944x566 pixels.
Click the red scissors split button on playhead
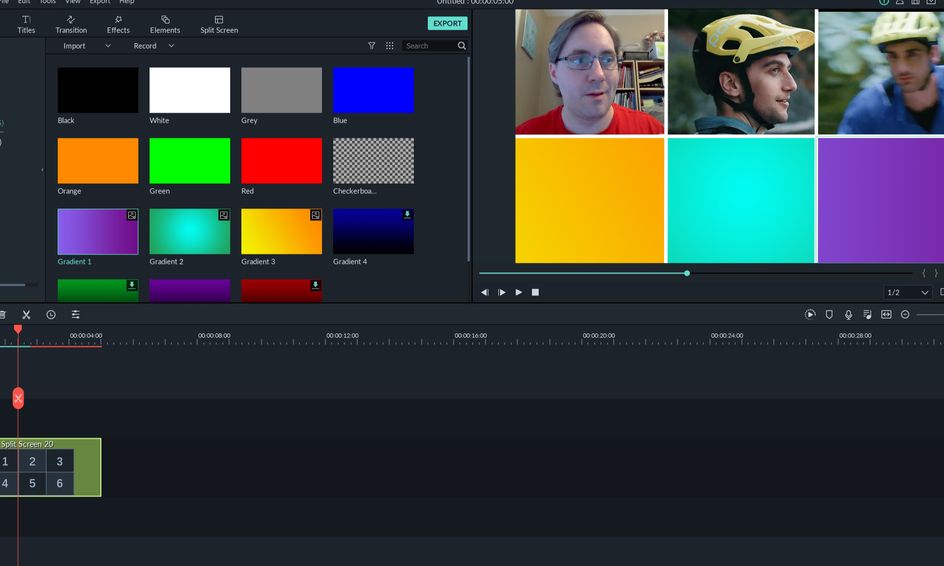click(18, 398)
